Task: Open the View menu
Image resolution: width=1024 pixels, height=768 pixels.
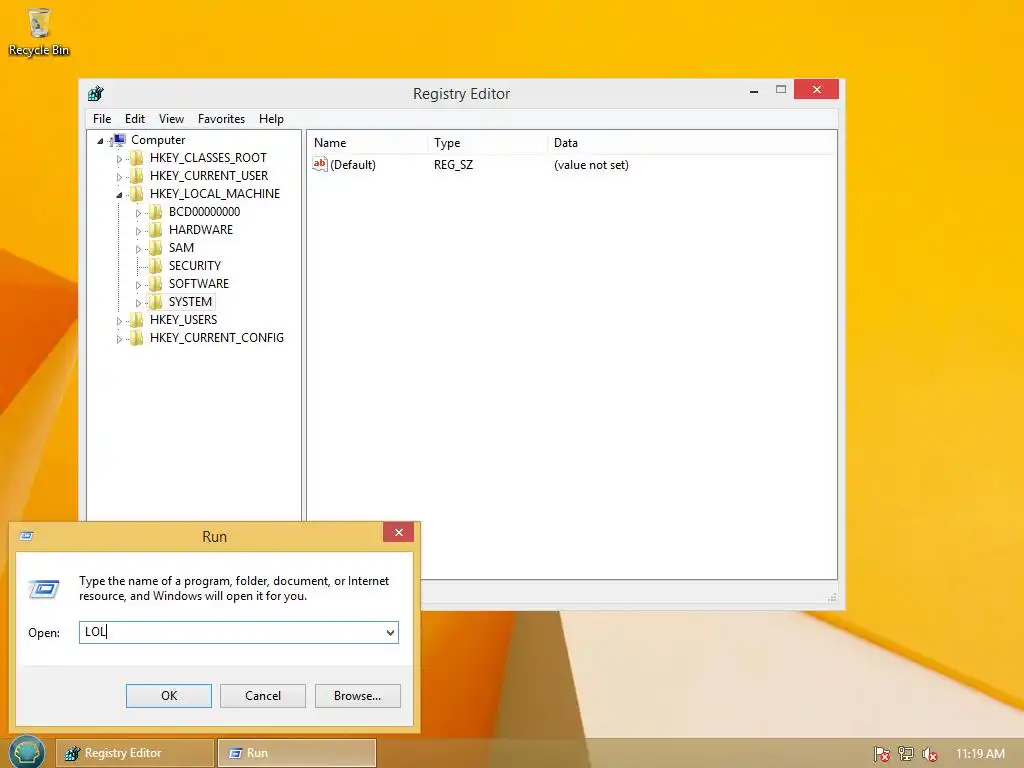Action: click(x=171, y=119)
